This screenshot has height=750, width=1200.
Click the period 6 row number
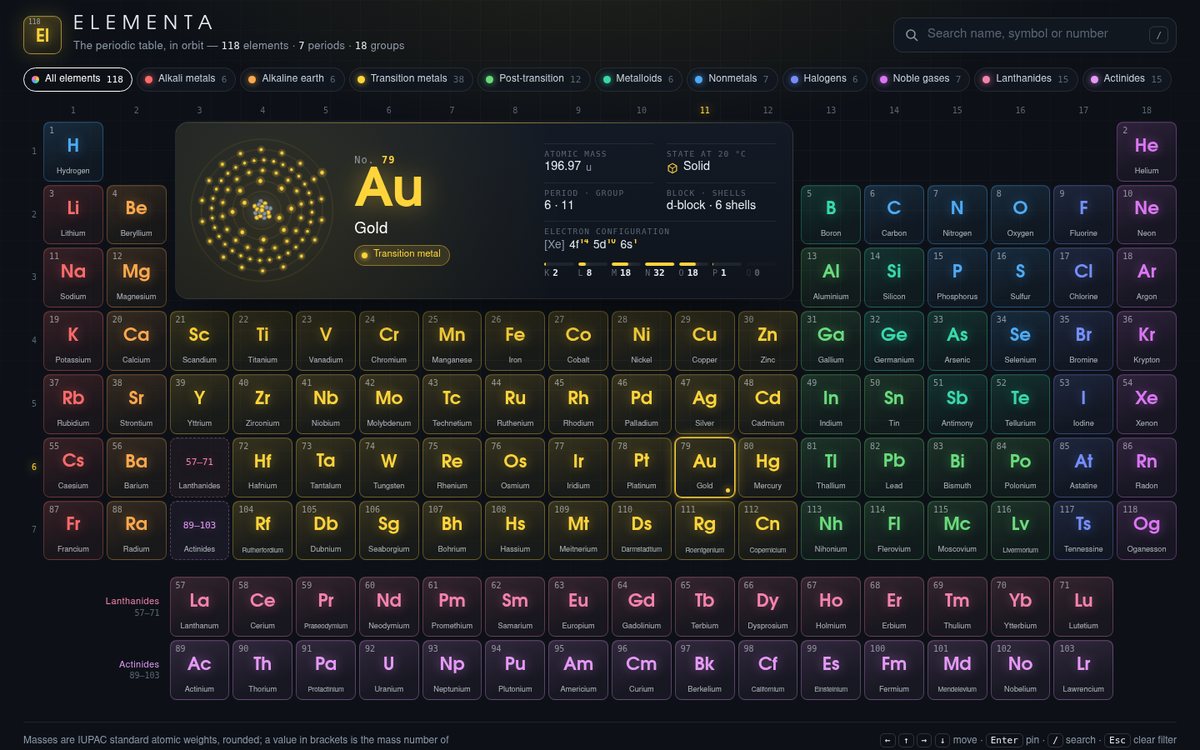pos(34,467)
